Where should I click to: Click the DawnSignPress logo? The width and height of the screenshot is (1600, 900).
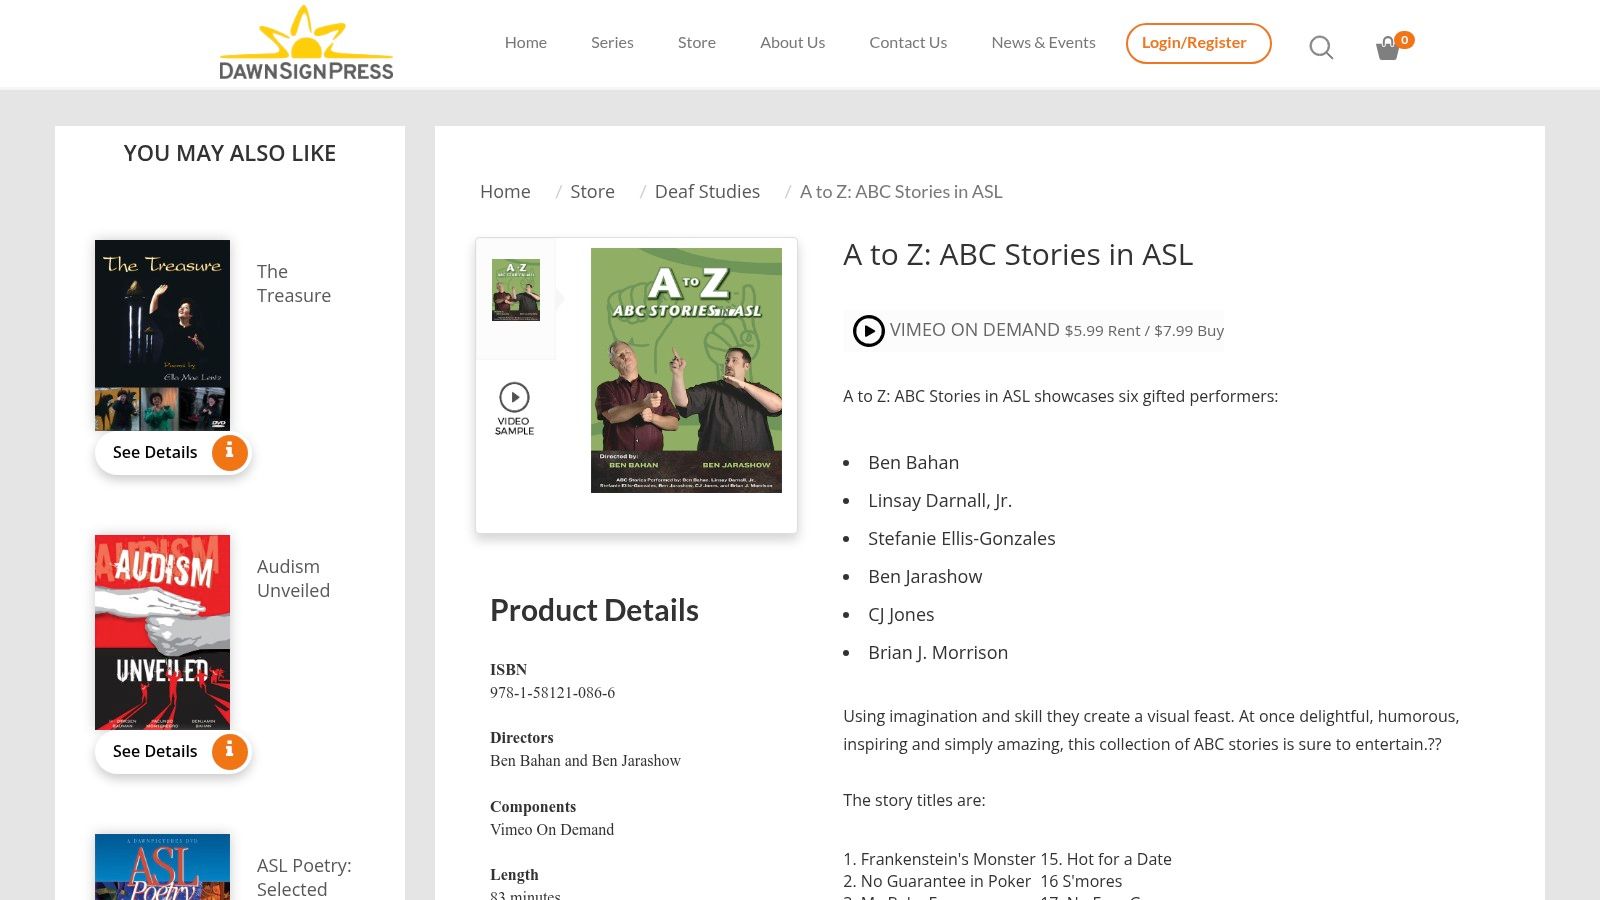coord(306,42)
